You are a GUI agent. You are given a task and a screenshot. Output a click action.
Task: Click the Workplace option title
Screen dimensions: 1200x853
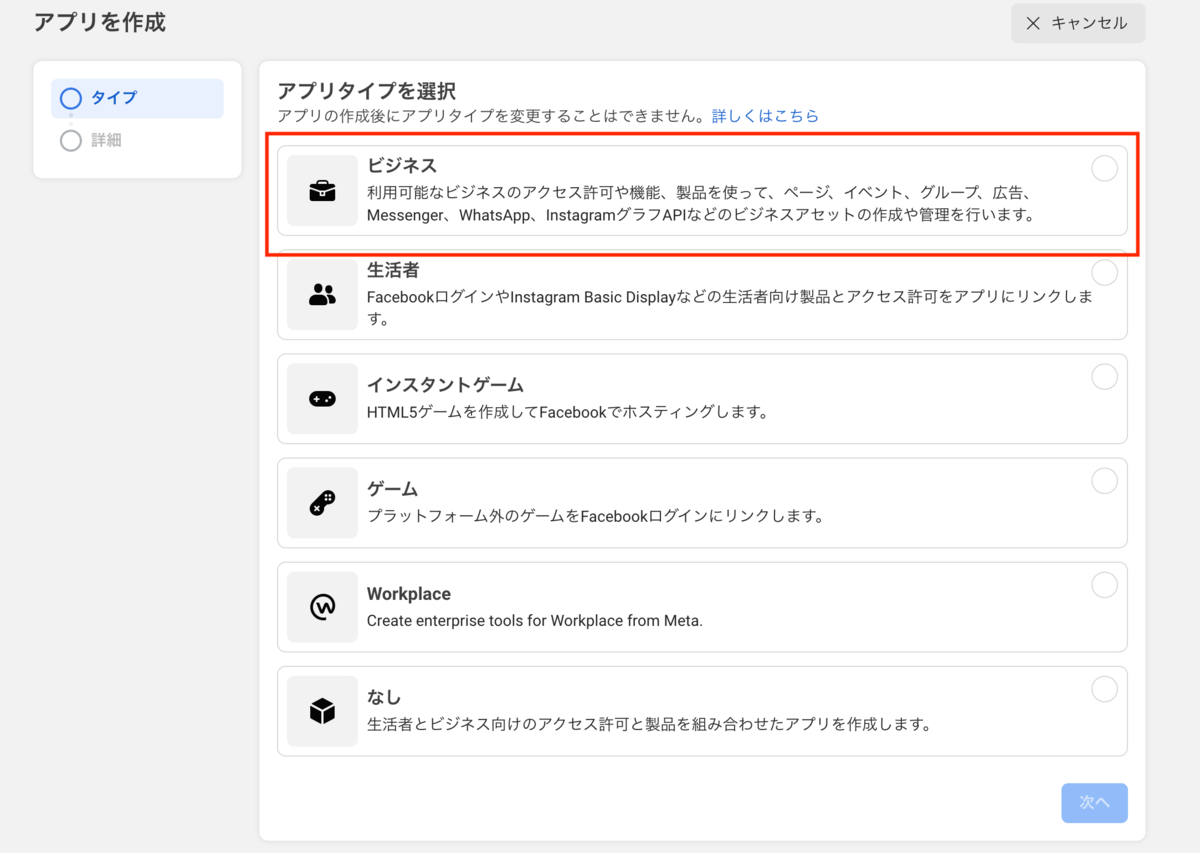click(x=409, y=593)
